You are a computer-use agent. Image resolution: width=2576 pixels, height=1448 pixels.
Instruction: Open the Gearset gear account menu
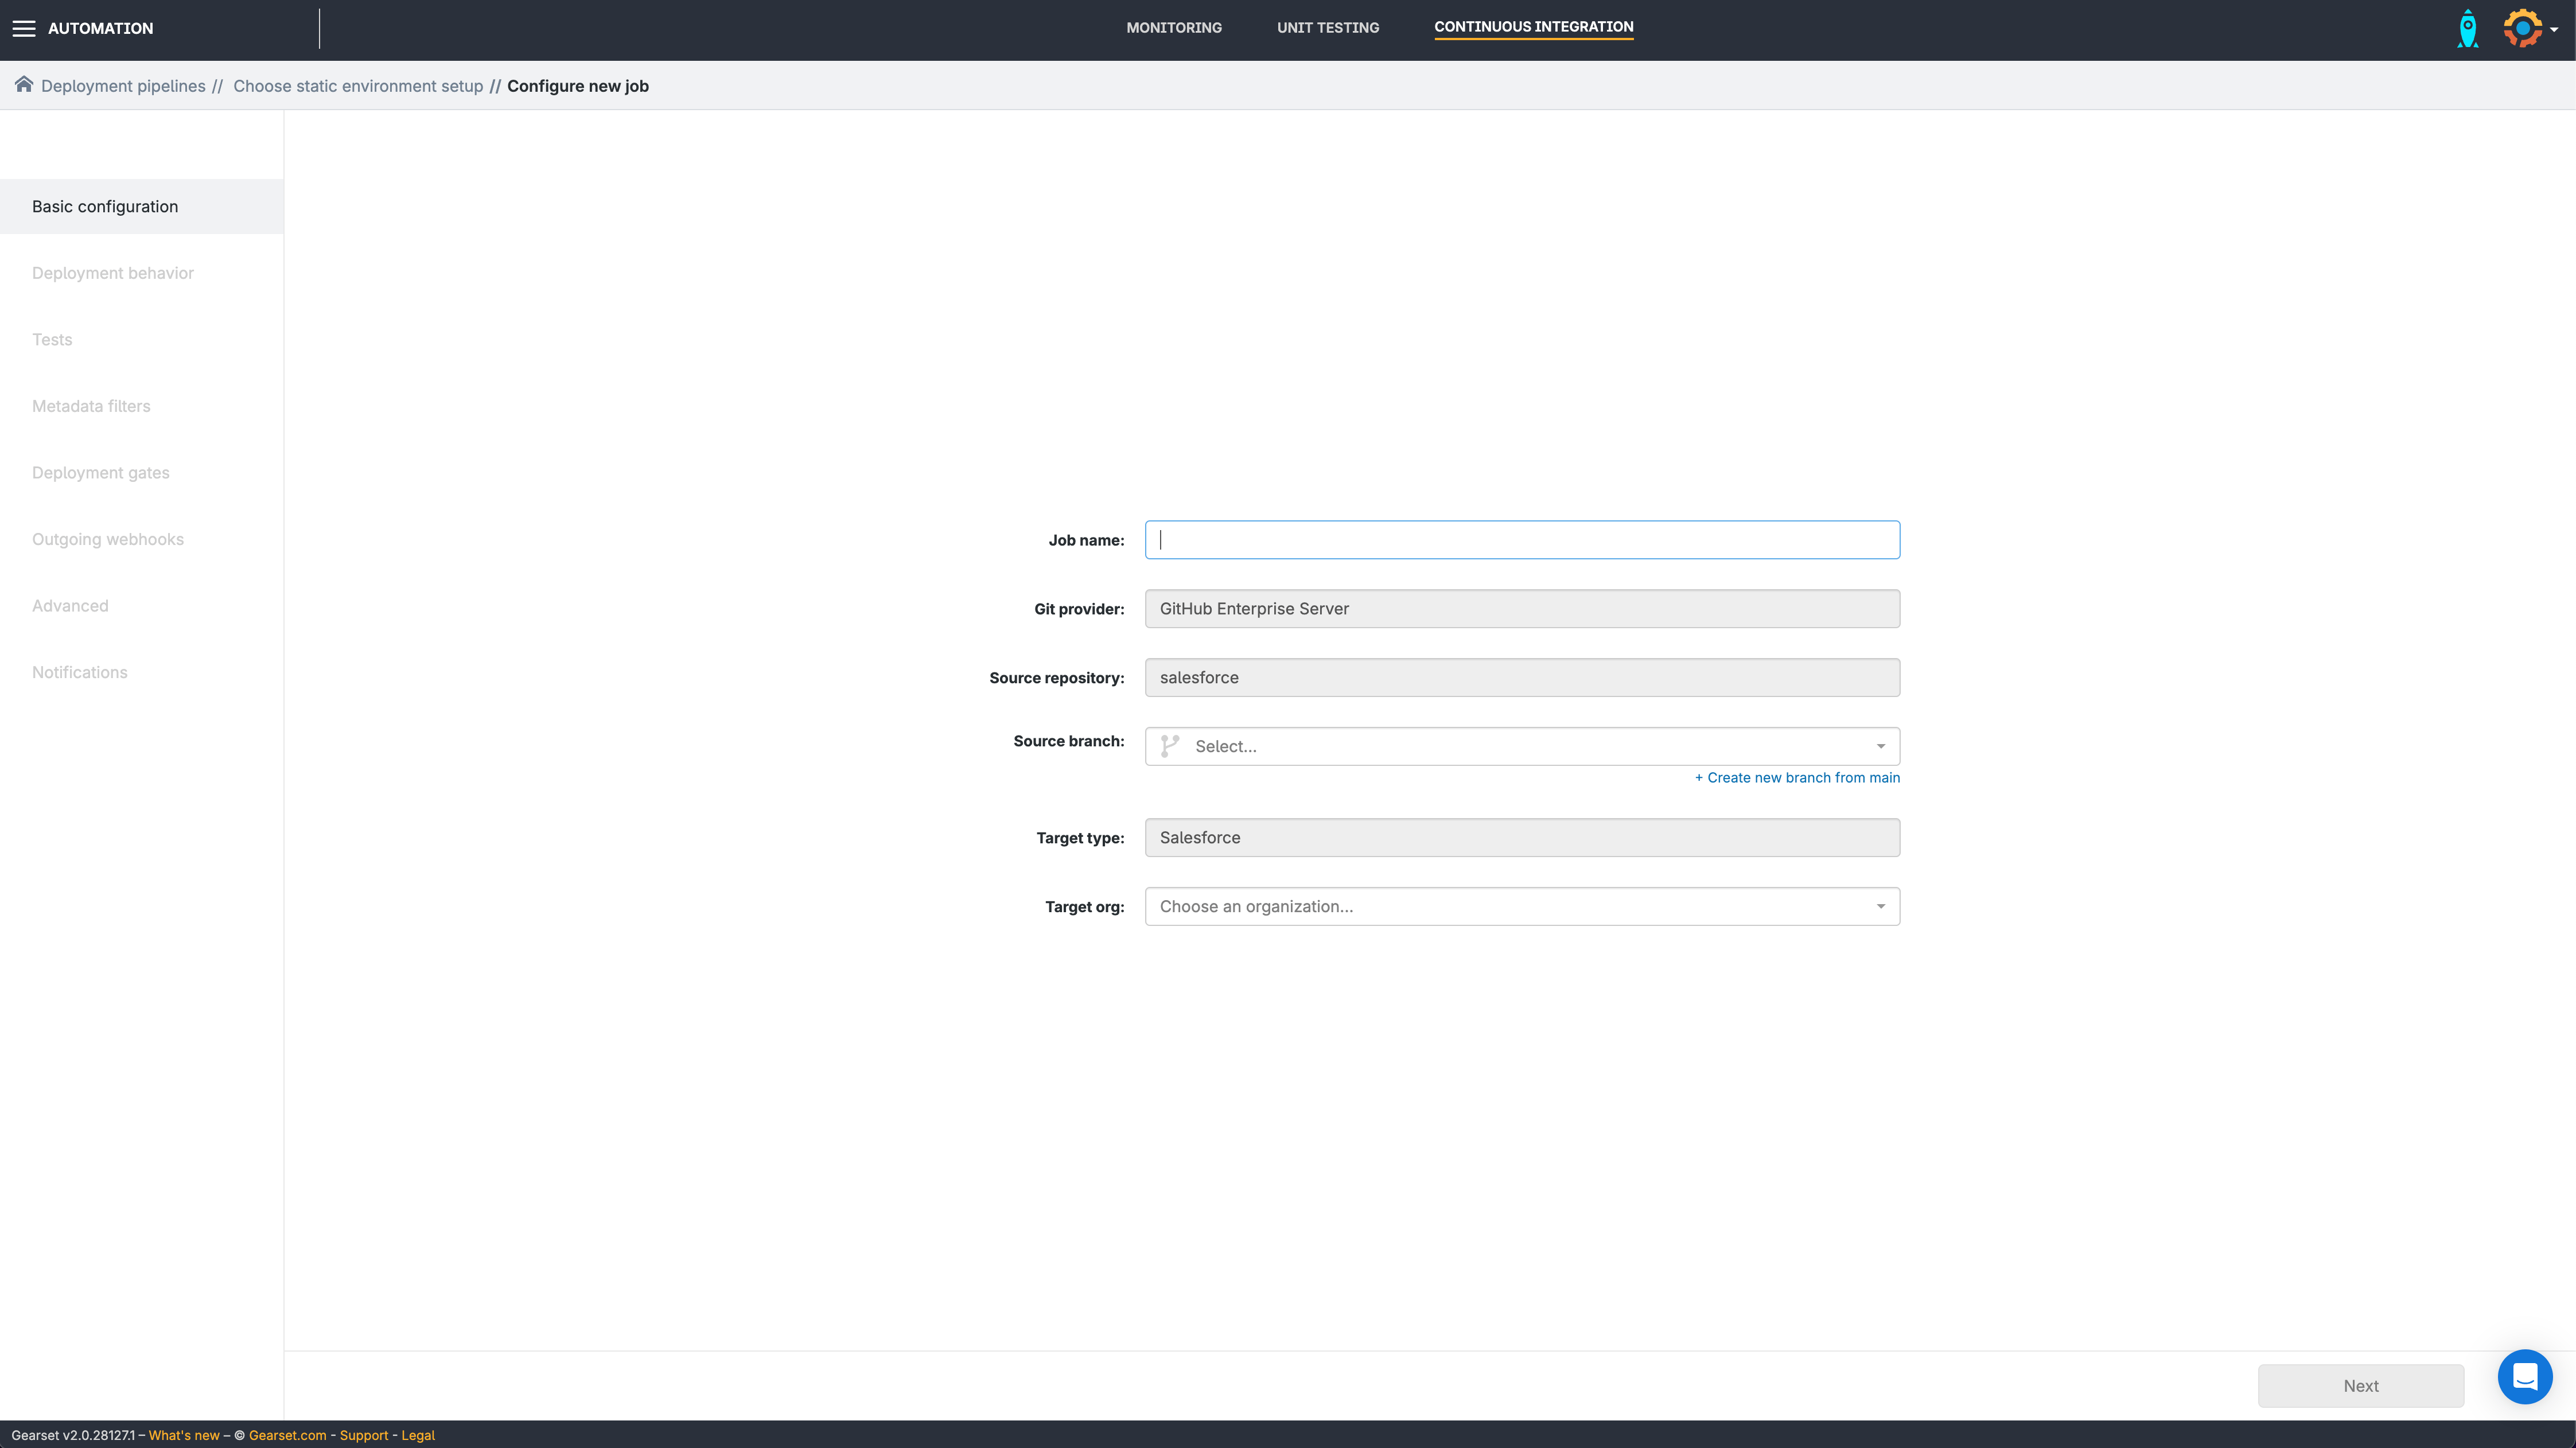tap(2522, 29)
